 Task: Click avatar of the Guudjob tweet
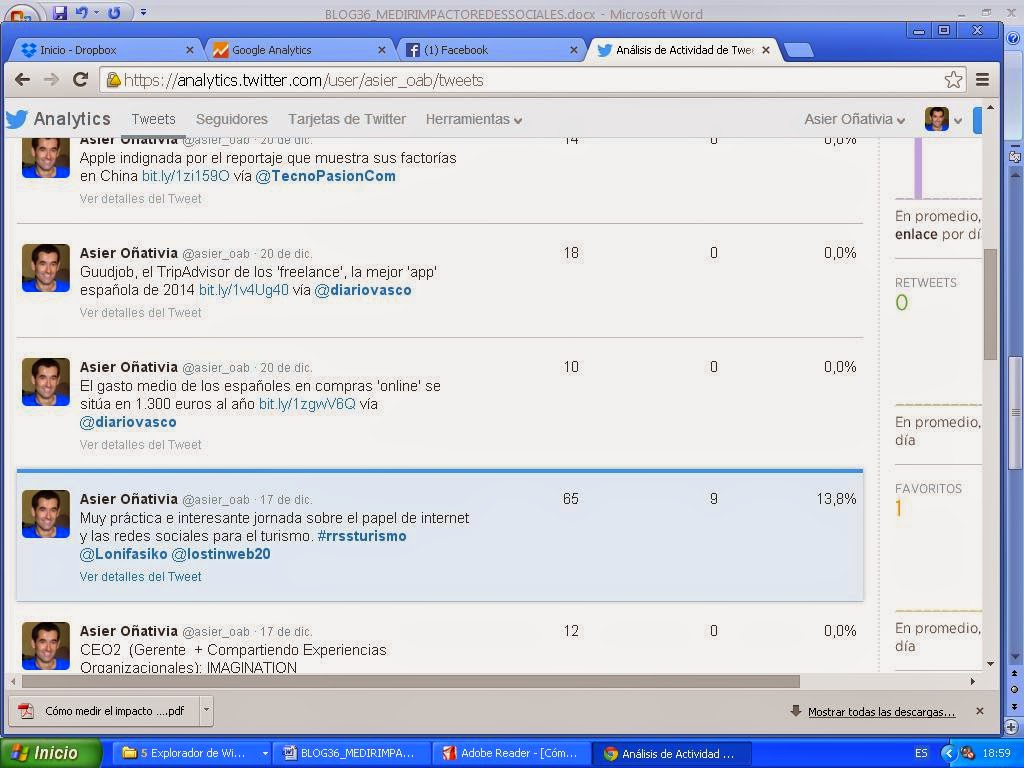click(x=46, y=268)
